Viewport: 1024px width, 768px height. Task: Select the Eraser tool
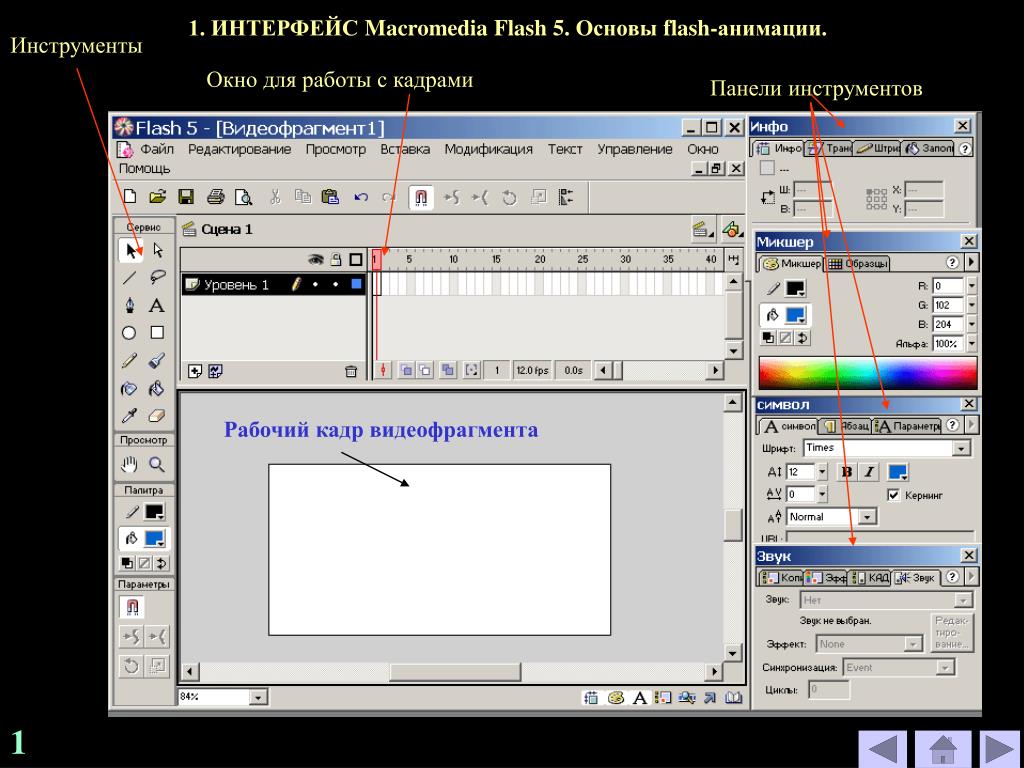coord(157,416)
